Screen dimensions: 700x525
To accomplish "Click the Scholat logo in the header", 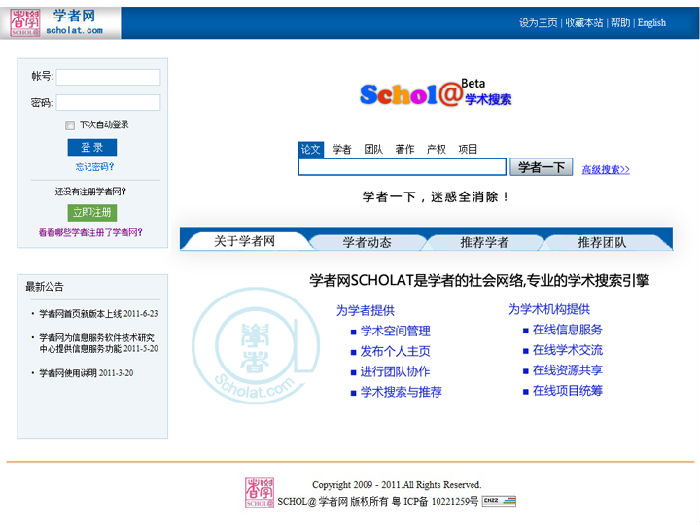I will [x=60, y=23].
